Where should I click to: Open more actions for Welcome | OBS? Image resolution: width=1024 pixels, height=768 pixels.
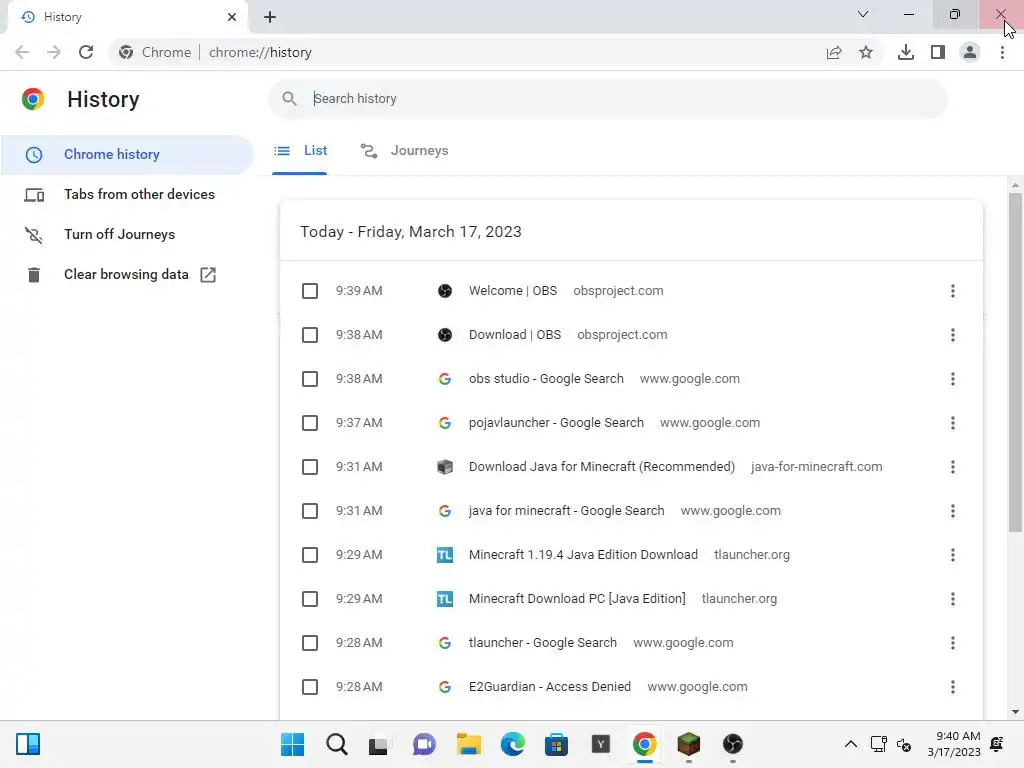click(x=953, y=291)
